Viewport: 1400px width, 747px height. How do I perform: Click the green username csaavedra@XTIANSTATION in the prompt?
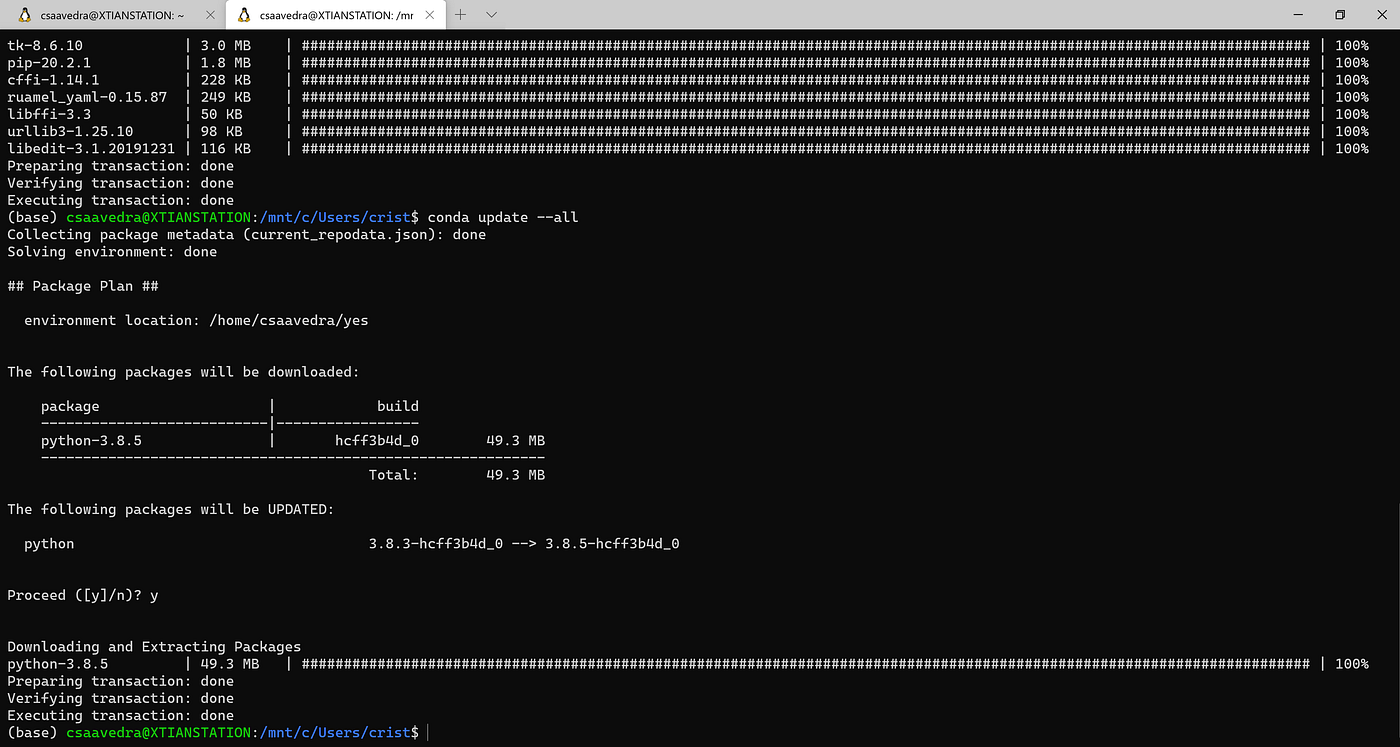pos(158,732)
